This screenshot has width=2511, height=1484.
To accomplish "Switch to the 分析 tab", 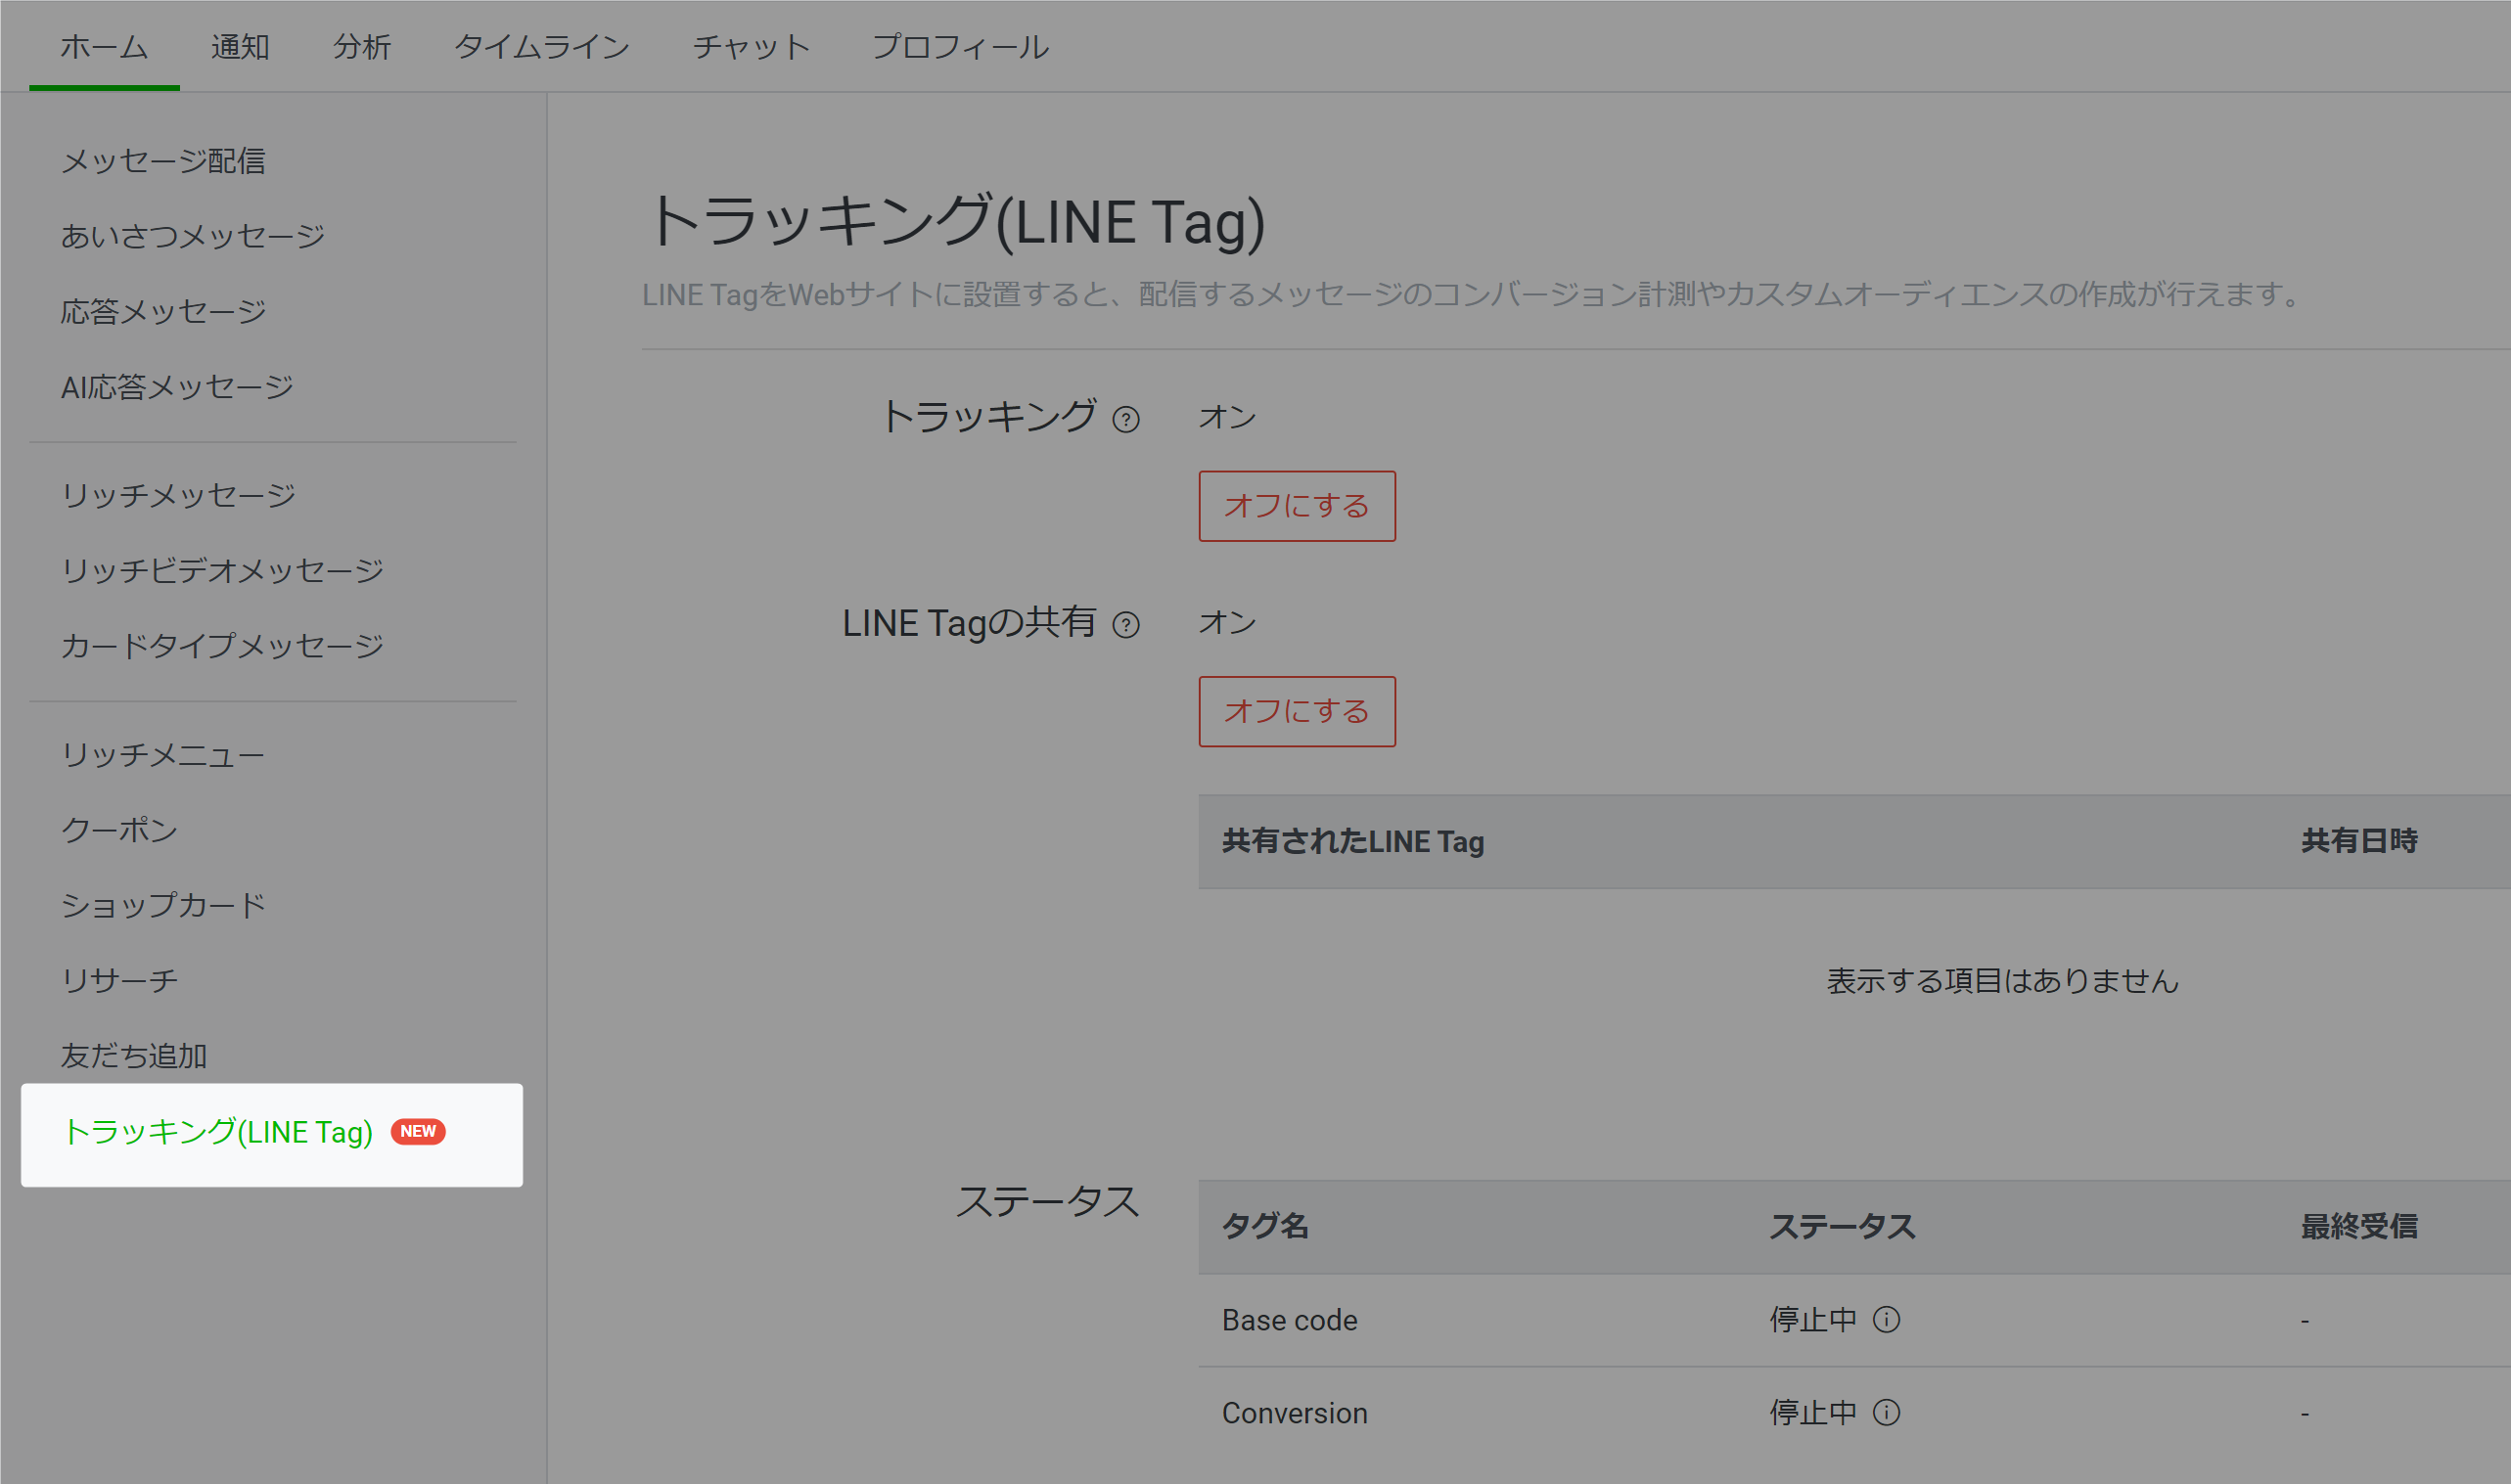I will point(362,47).
